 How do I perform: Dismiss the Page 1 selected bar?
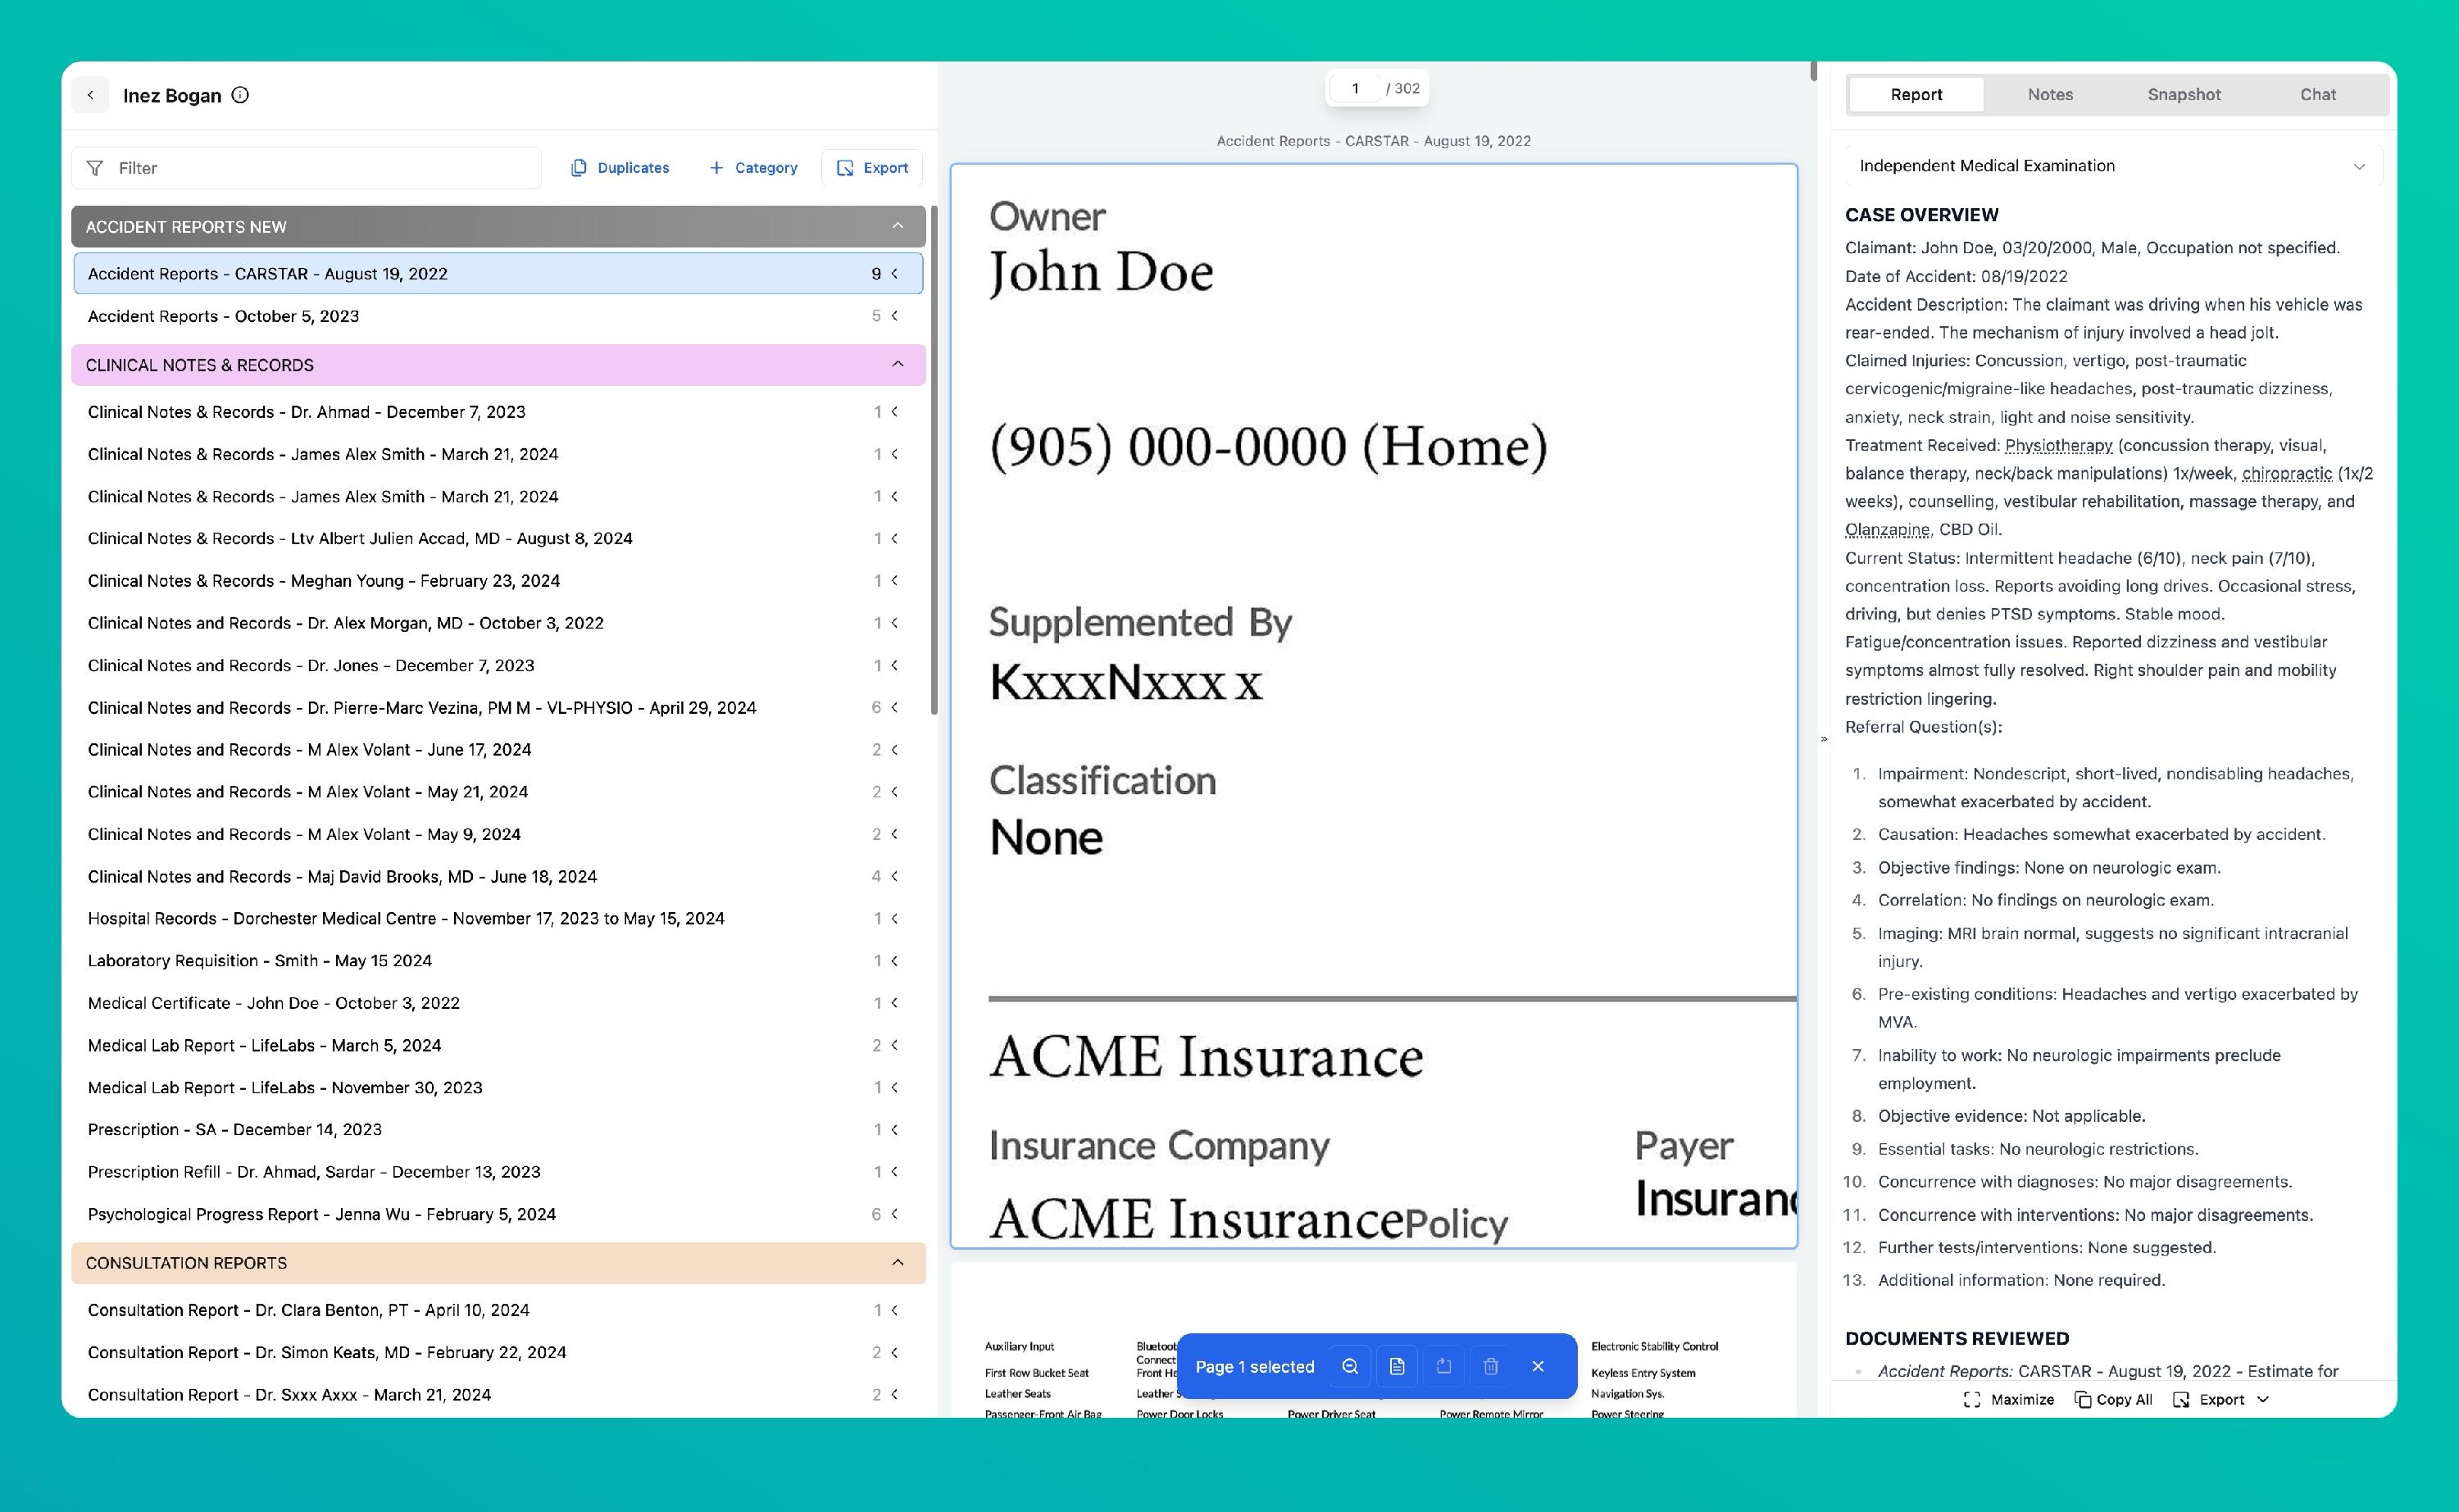[1538, 1366]
